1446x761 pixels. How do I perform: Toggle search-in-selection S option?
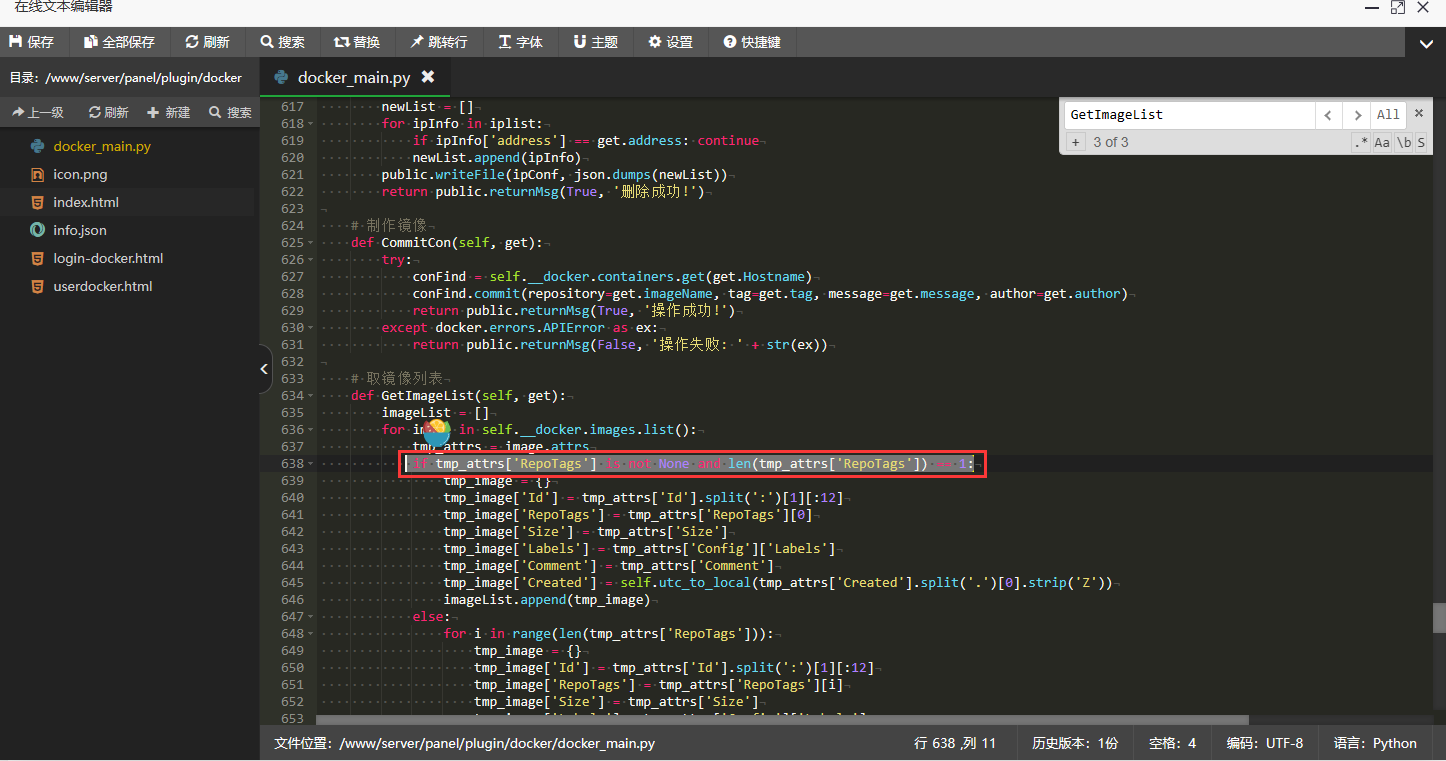[1421, 143]
